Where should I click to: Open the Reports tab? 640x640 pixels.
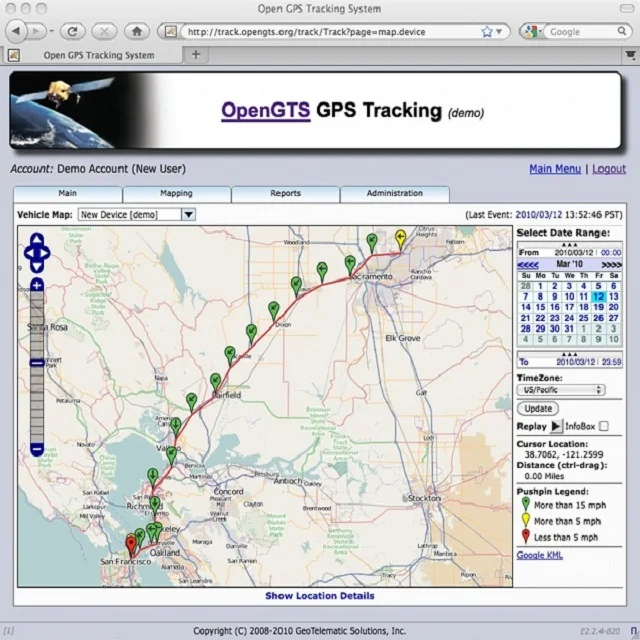(285, 193)
